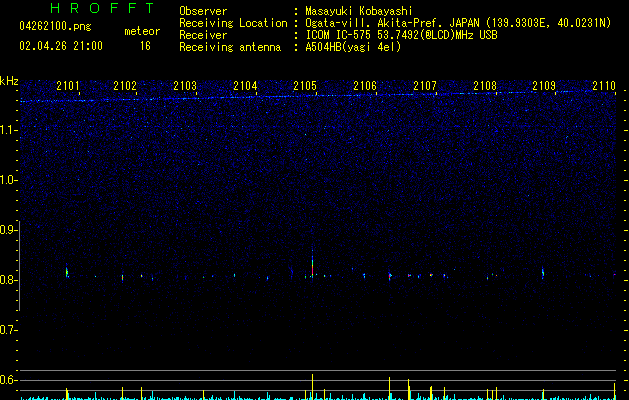The height and width of the screenshot is (400, 629).
Task: Click the kHz axis unit label
Action: click(9, 81)
